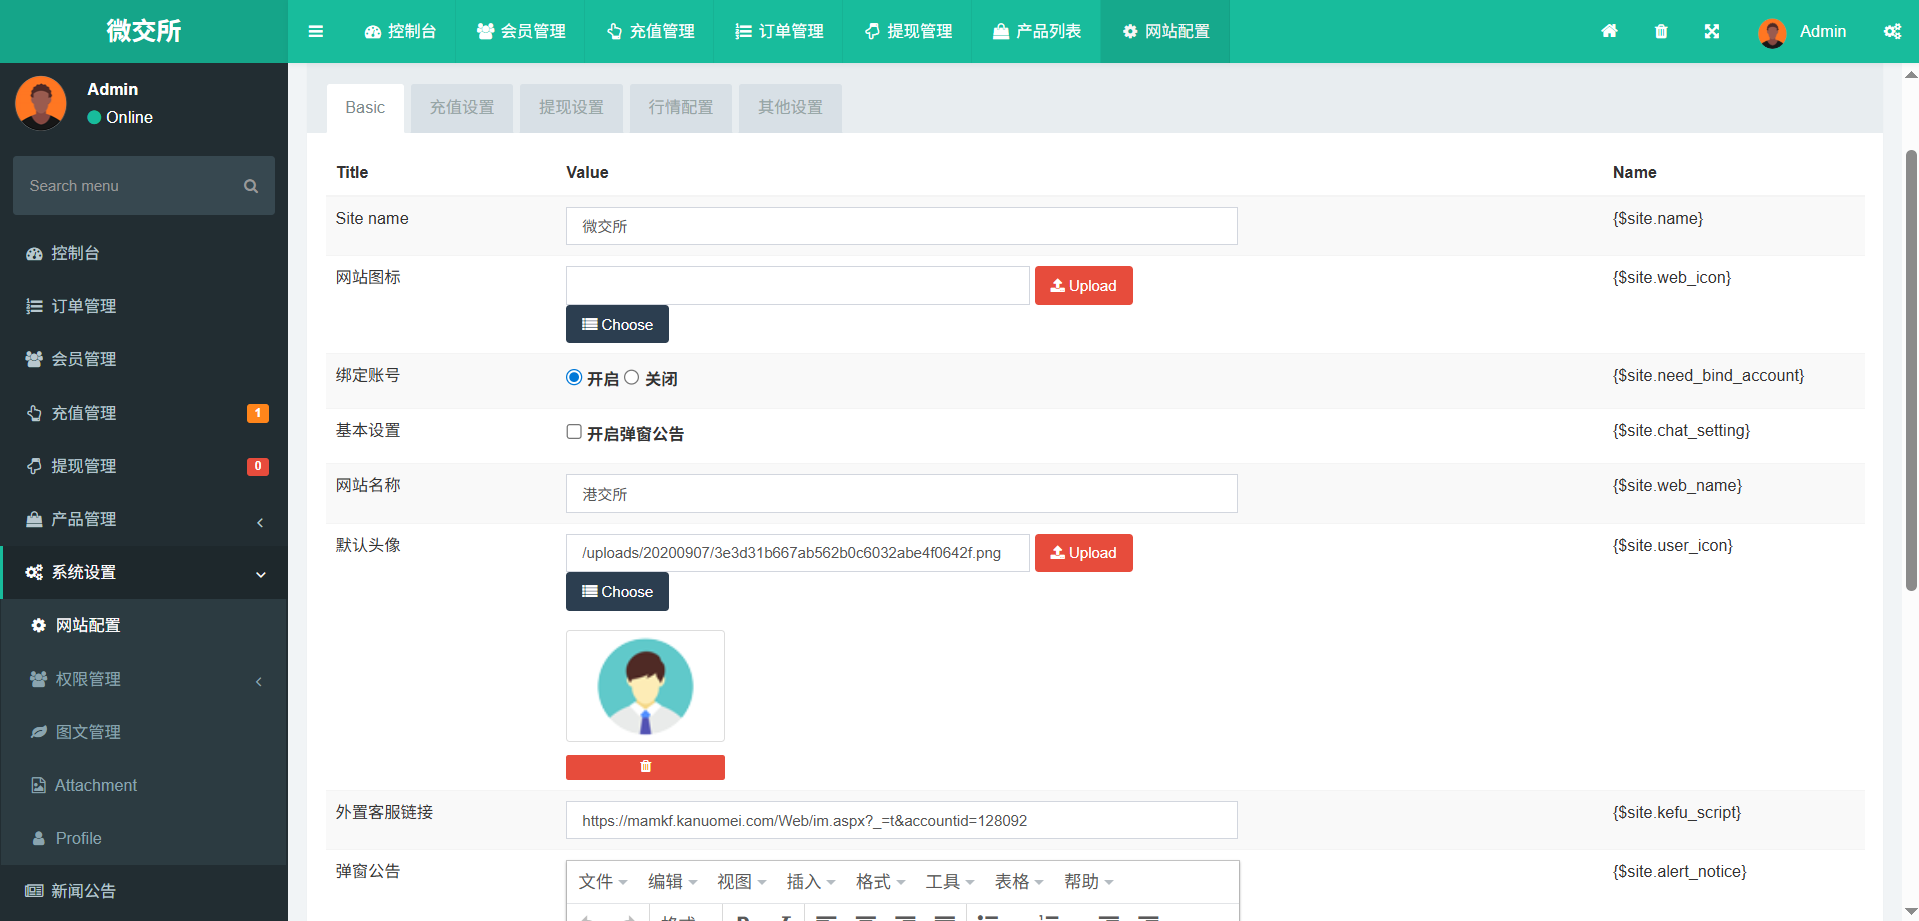Click the trash (clear cache) icon in top bar
Screen dimensions: 1919x921
pos(1661,31)
